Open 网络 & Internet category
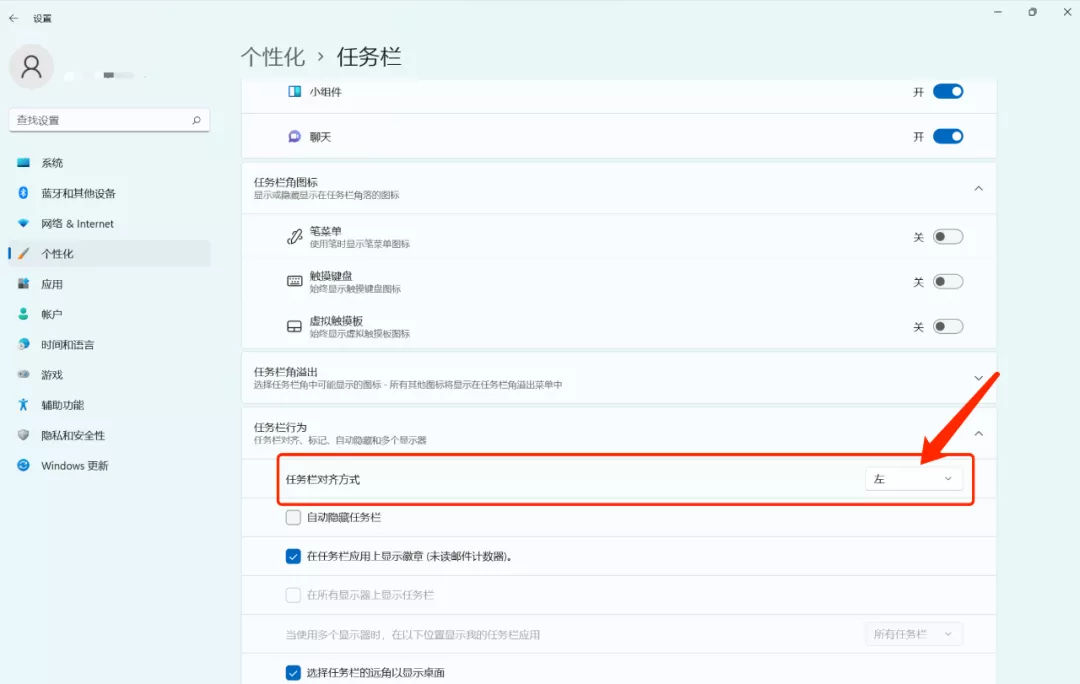 pos(110,223)
